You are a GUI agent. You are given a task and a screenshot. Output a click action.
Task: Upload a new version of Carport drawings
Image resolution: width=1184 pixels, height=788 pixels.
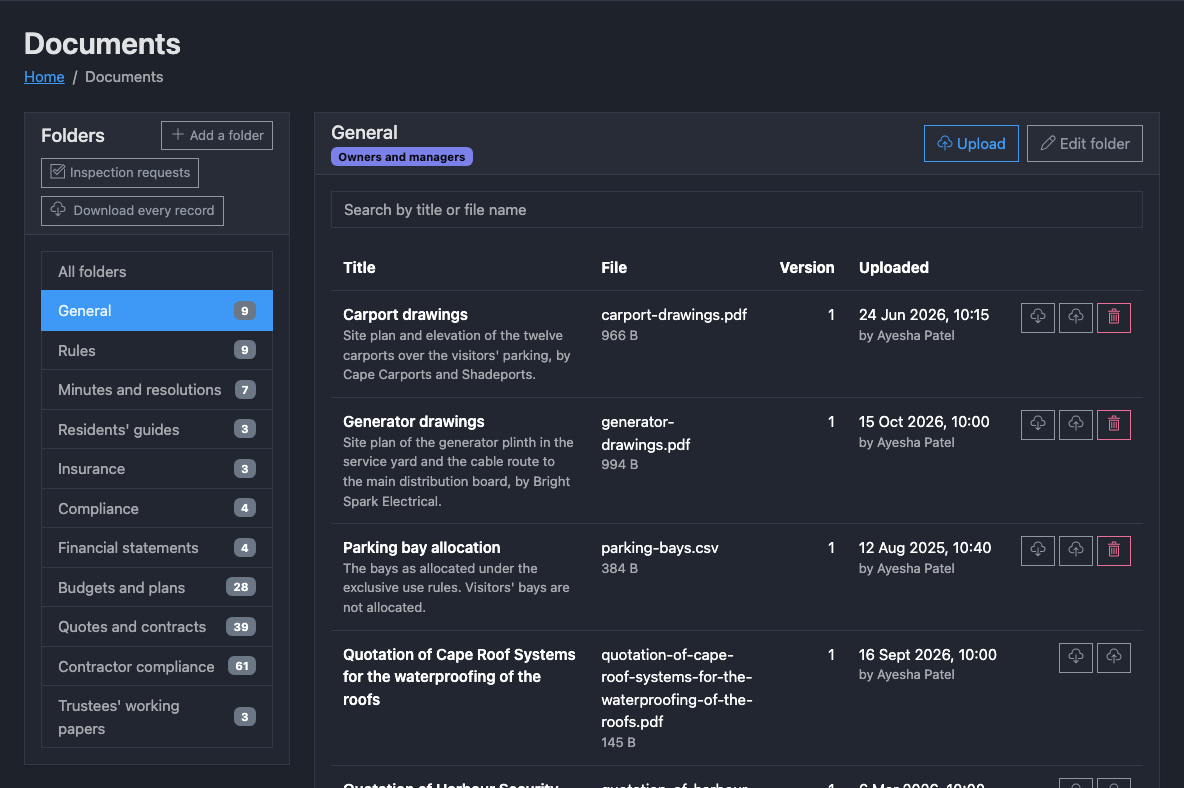(x=1075, y=318)
